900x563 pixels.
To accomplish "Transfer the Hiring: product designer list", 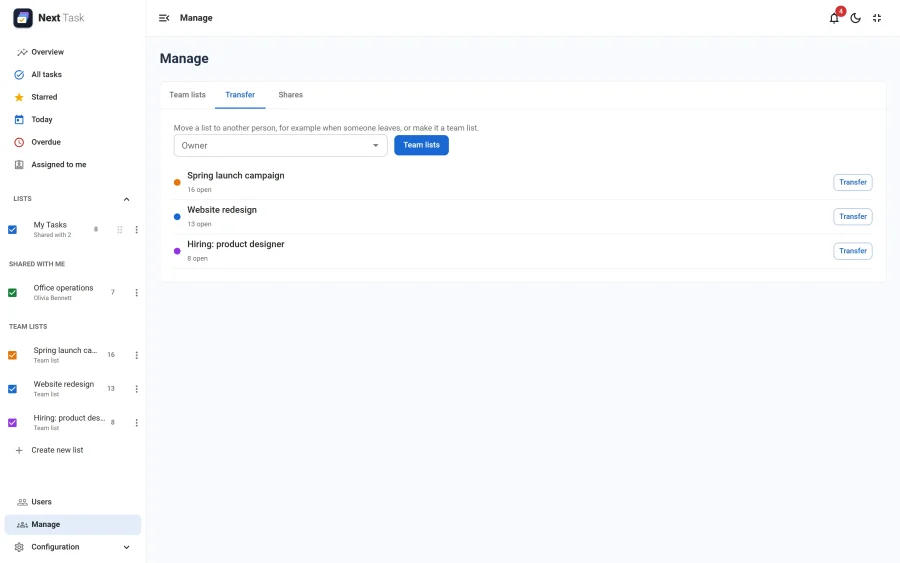I will pos(853,251).
